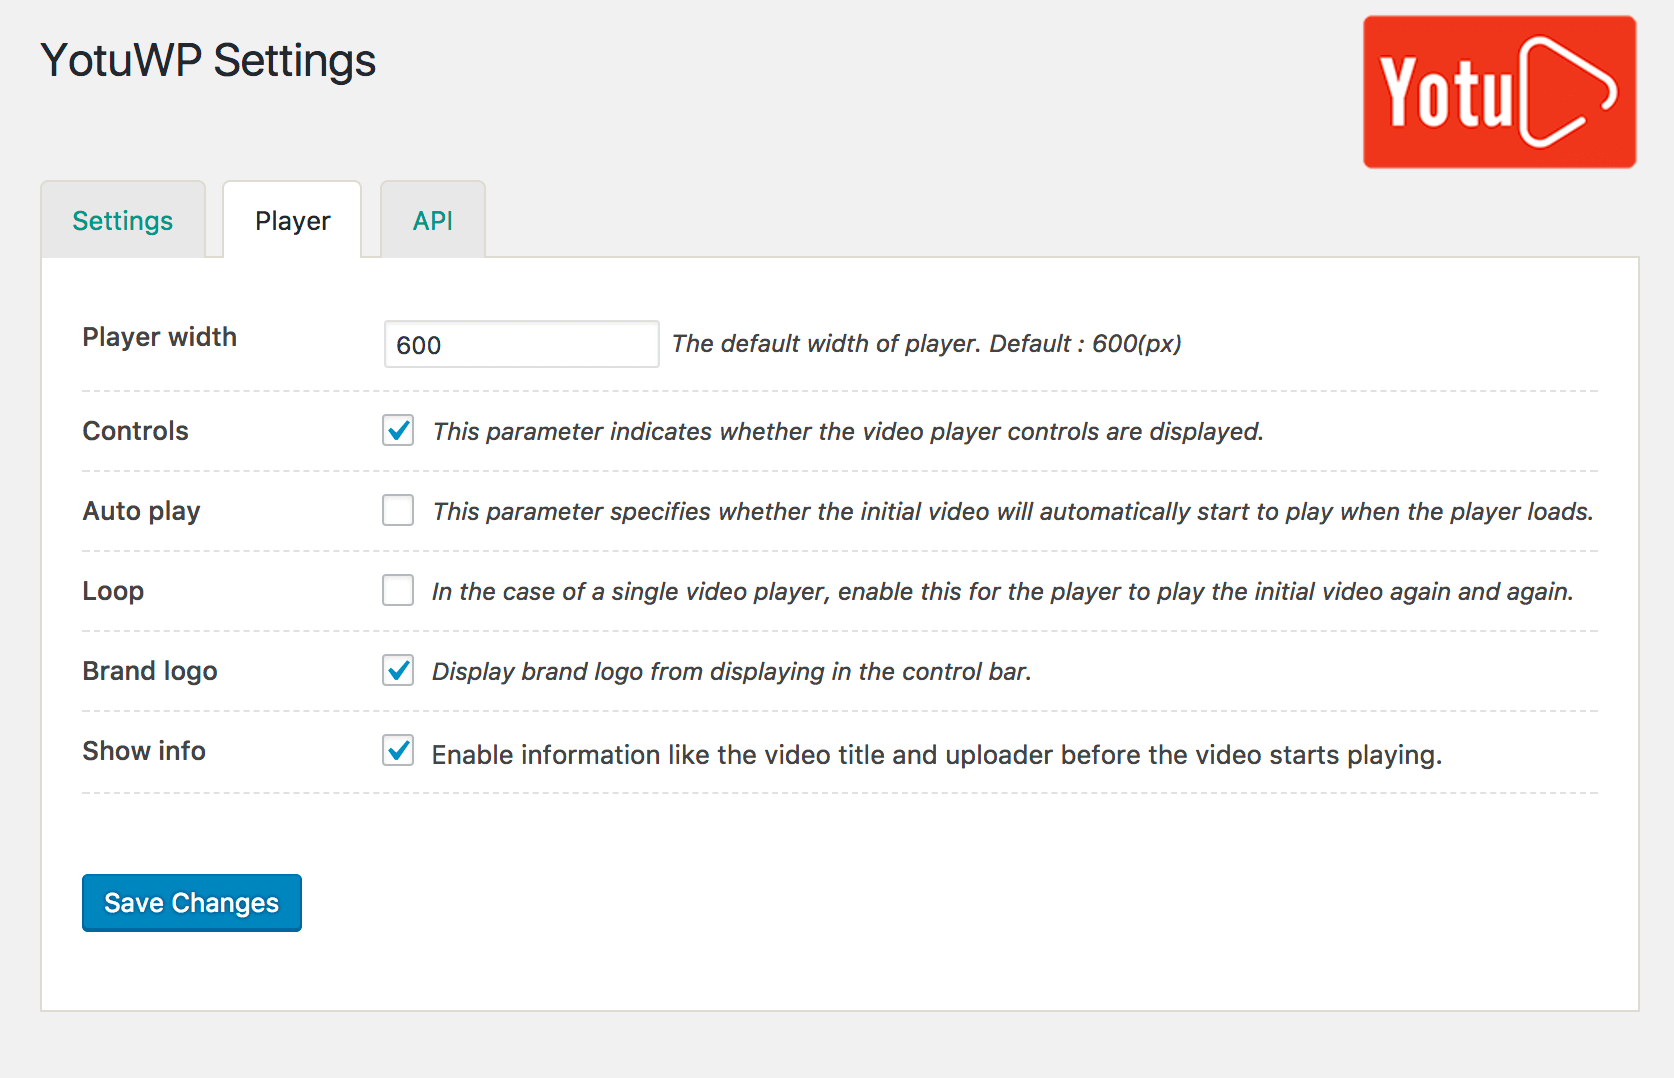Switch to the Settings tab
Image resolution: width=1674 pixels, height=1078 pixels.
click(x=123, y=221)
